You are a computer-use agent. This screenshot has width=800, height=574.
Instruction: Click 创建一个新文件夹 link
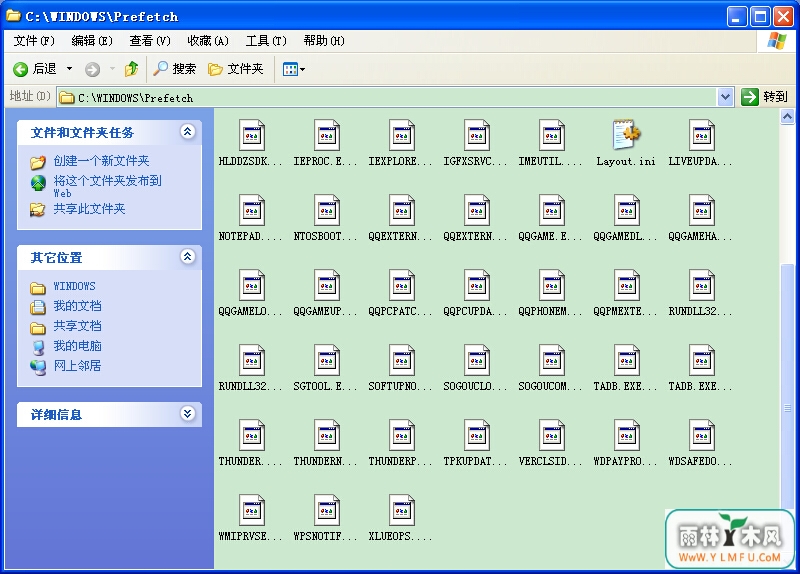pyautogui.click(x=102, y=161)
